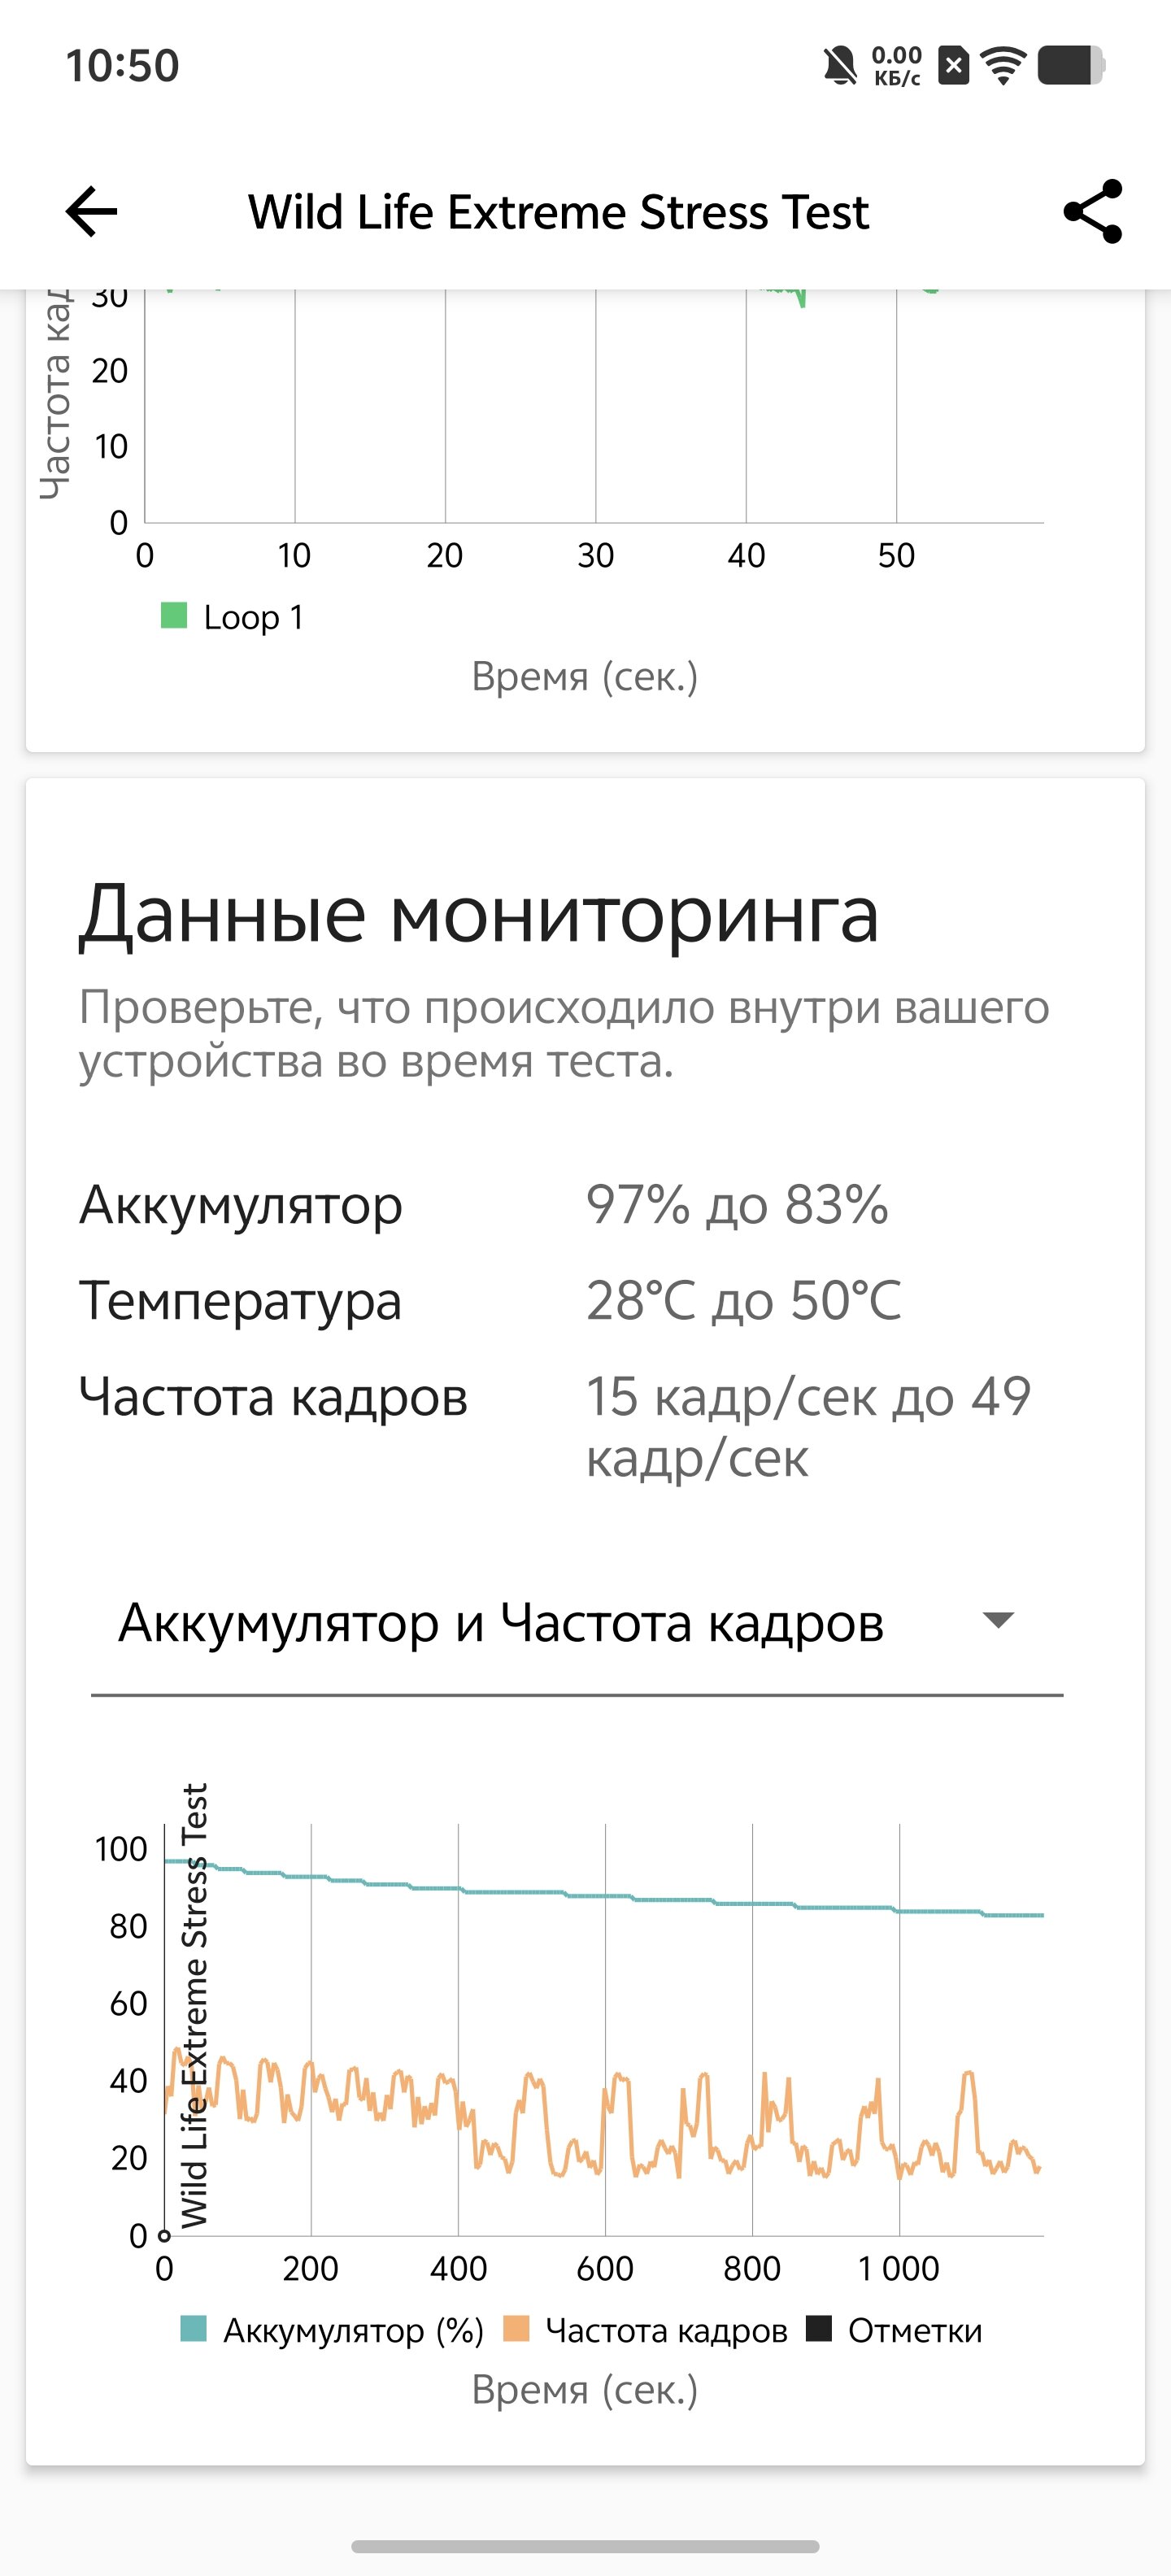
Task: Tap the Wi-Fi status icon
Action: point(1003,66)
